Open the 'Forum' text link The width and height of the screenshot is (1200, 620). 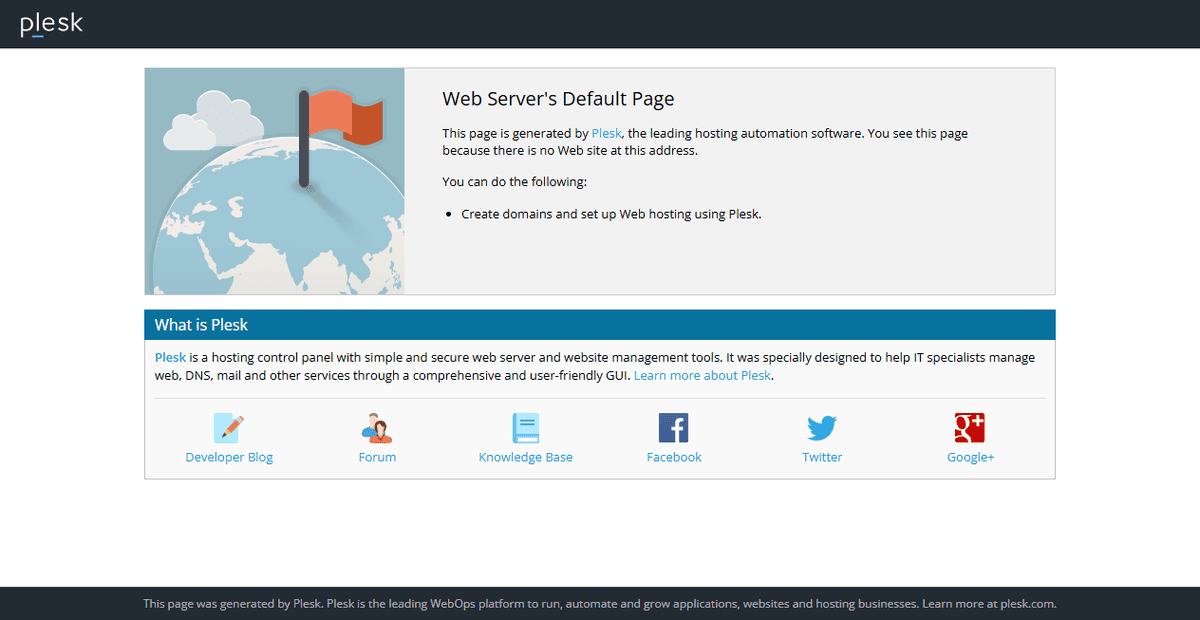coord(377,457)
